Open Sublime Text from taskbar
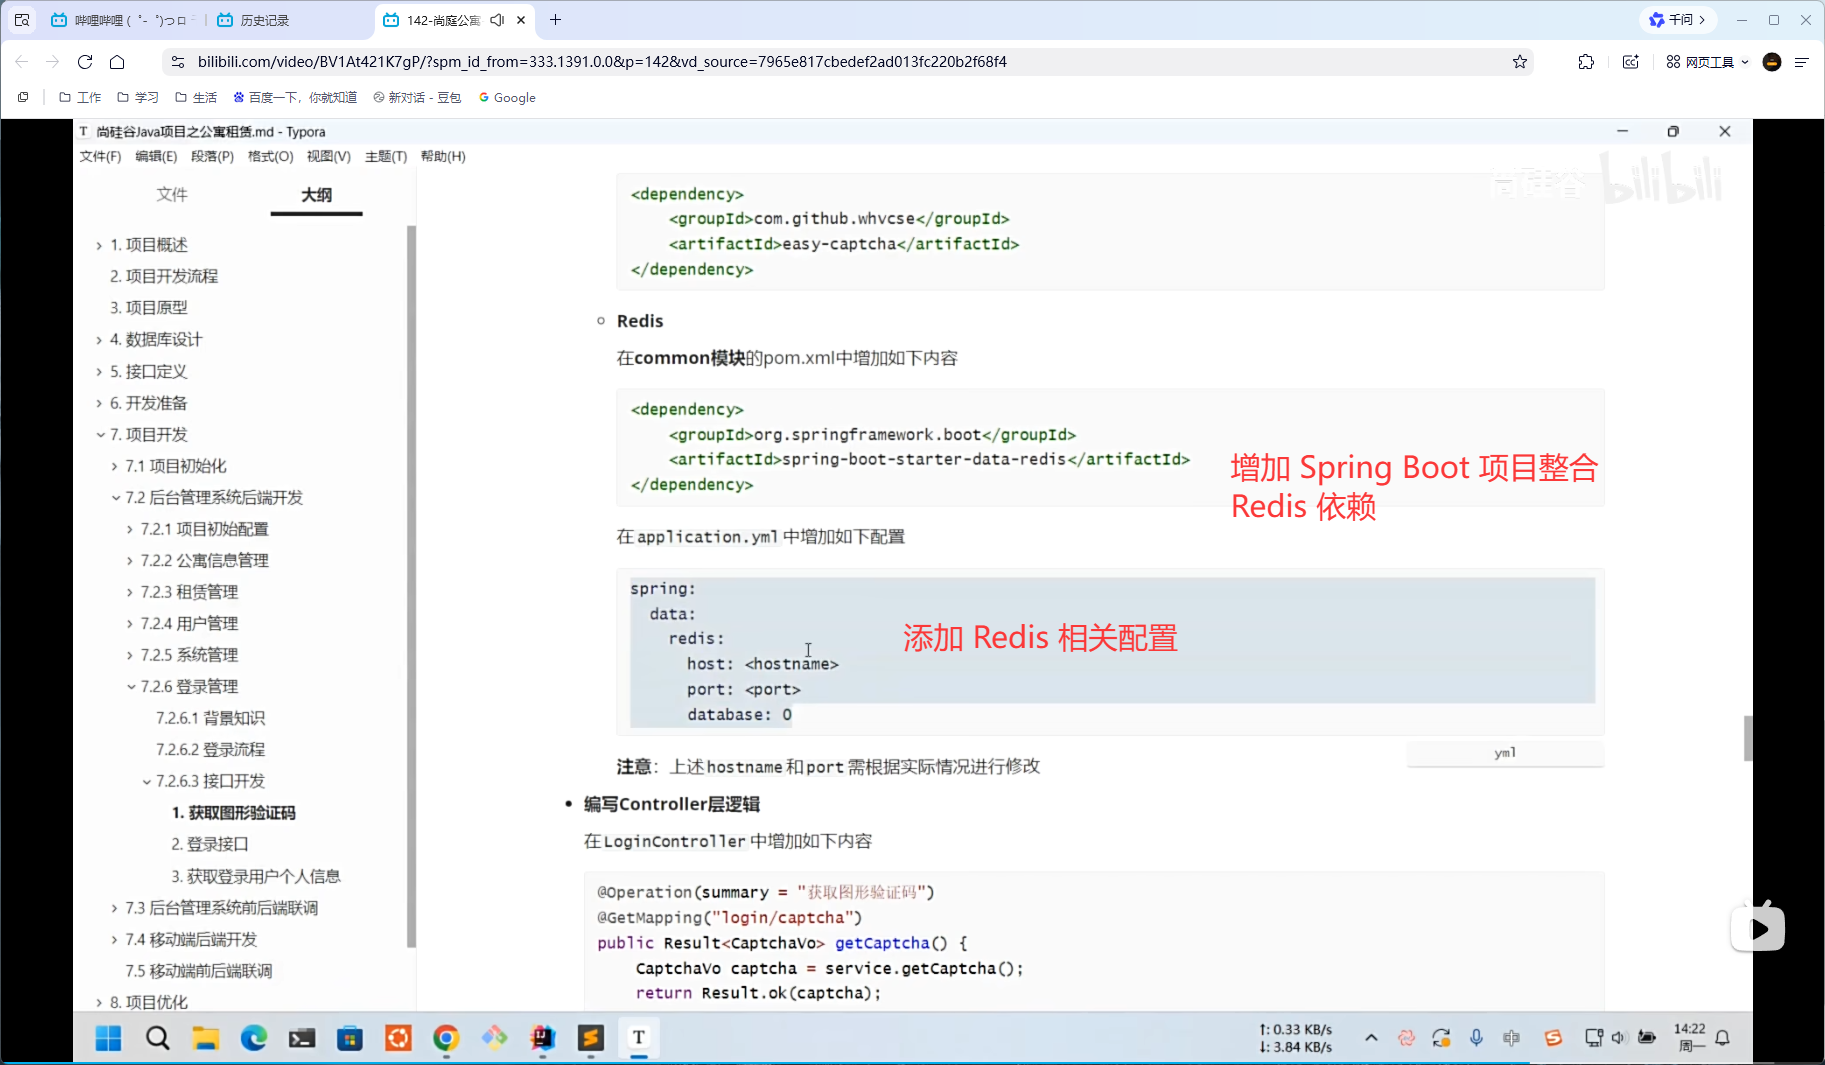The image size is (1825, 1065). 591,1038
